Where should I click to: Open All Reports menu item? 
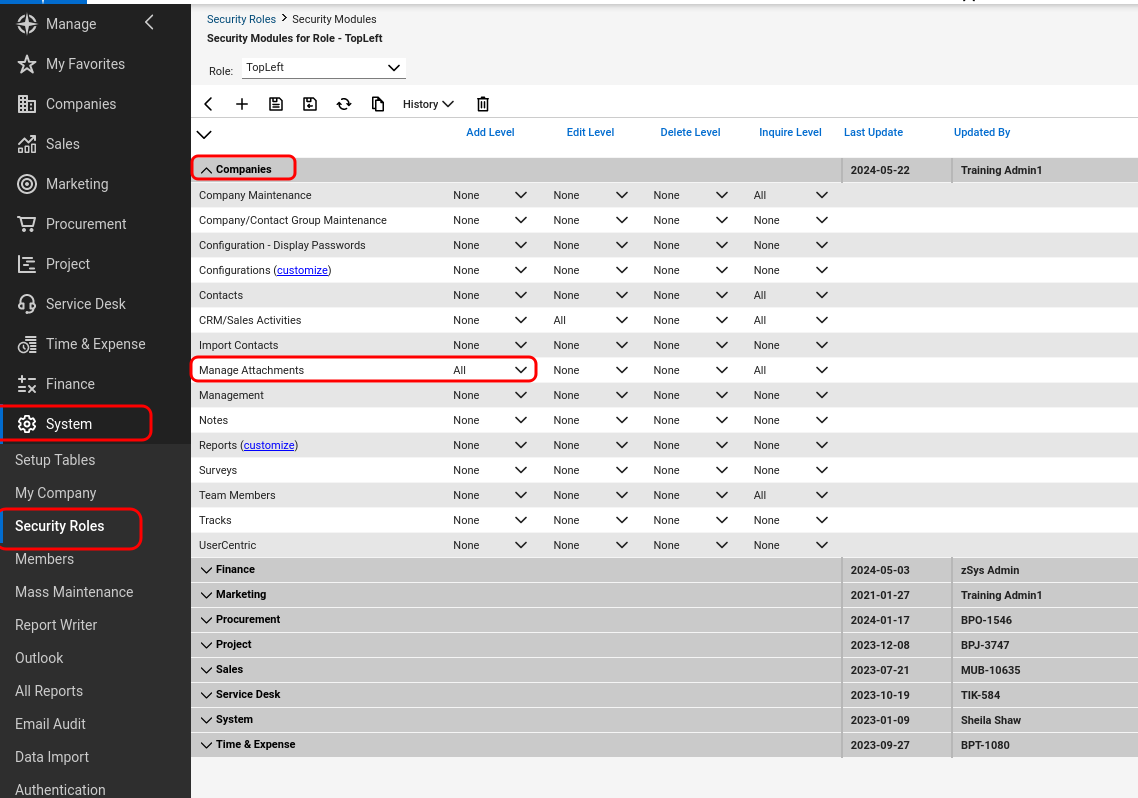(49, 691)
